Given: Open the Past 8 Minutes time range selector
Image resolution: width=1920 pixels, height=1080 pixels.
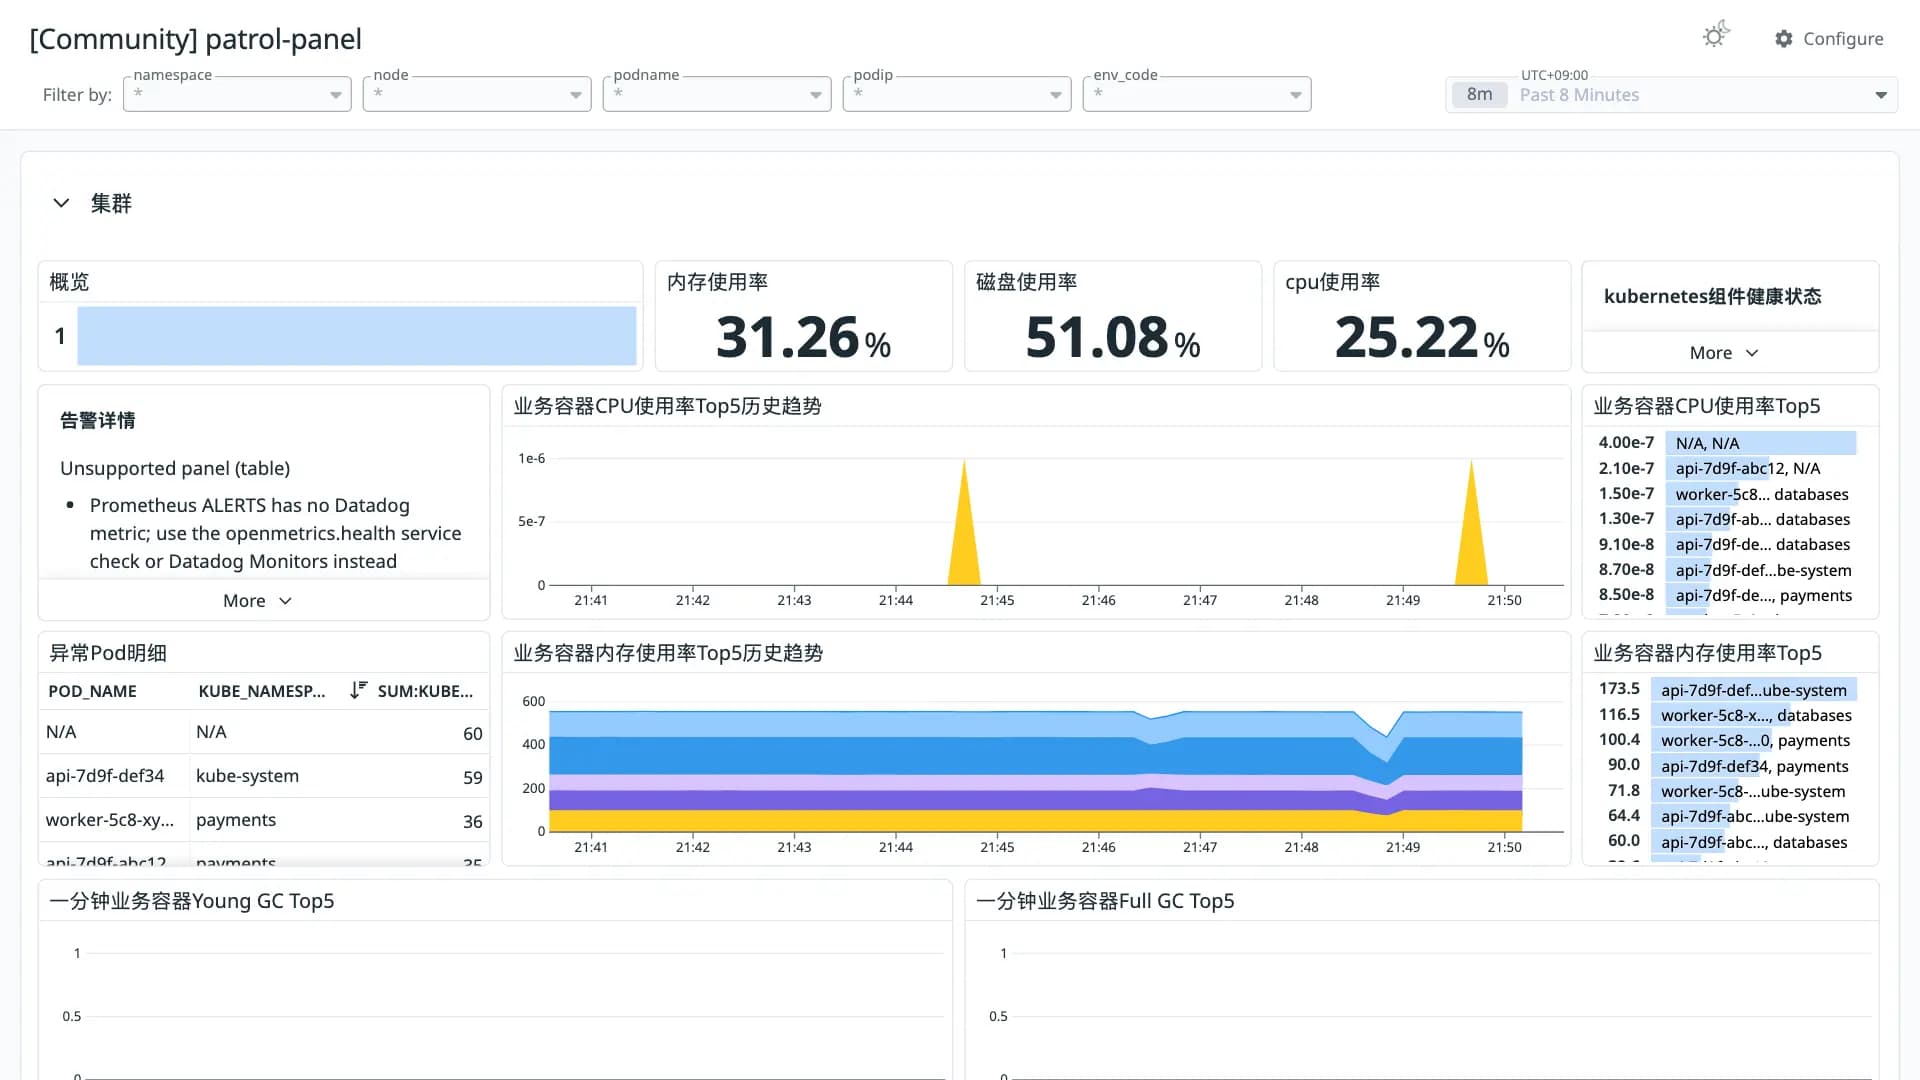Looking at the screenshot, I should pos(1671,95).
